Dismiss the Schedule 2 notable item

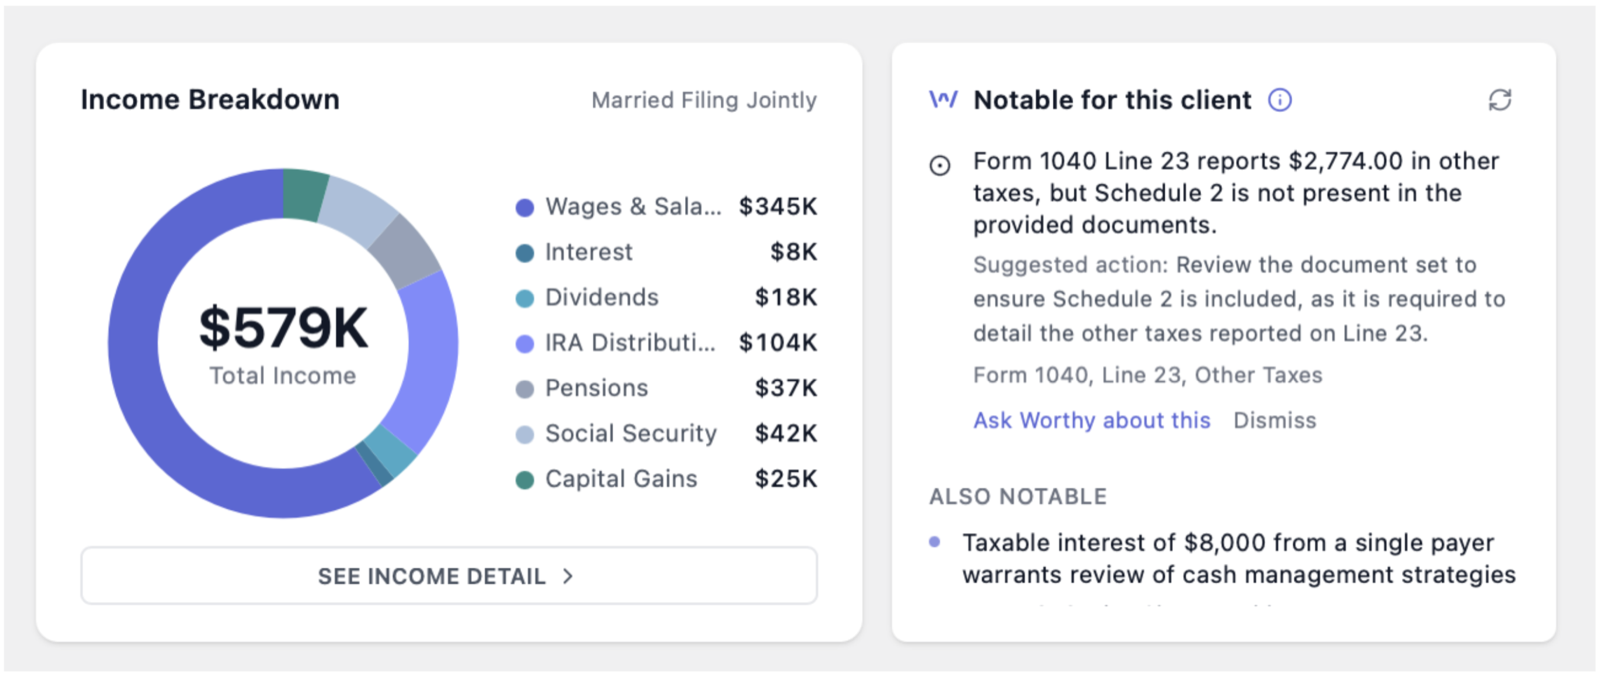tap(1274, 420)
